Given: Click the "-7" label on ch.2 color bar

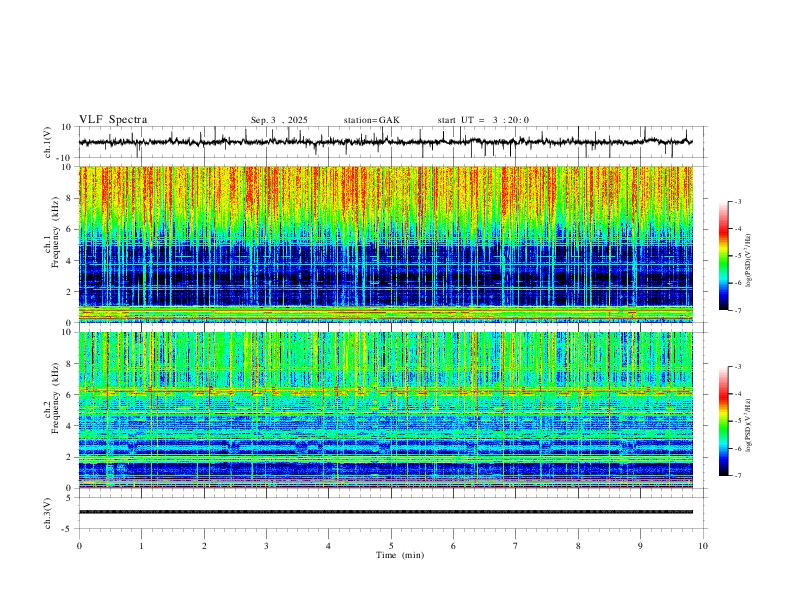Looking at the screenshot, I should [x=737, y=475].
